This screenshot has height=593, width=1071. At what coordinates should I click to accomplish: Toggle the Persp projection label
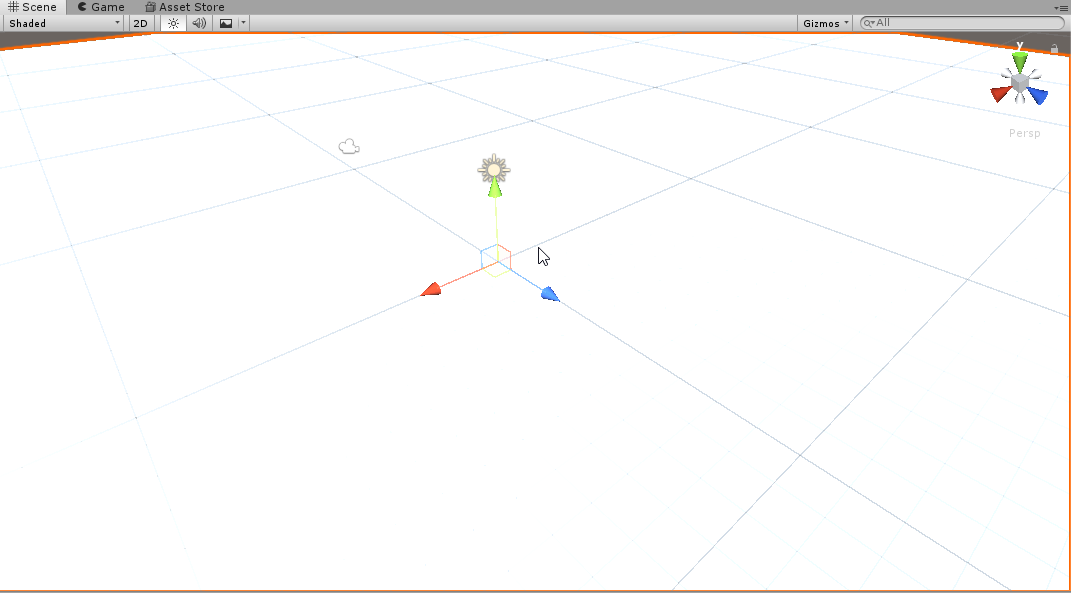(x=1025, y=133)
